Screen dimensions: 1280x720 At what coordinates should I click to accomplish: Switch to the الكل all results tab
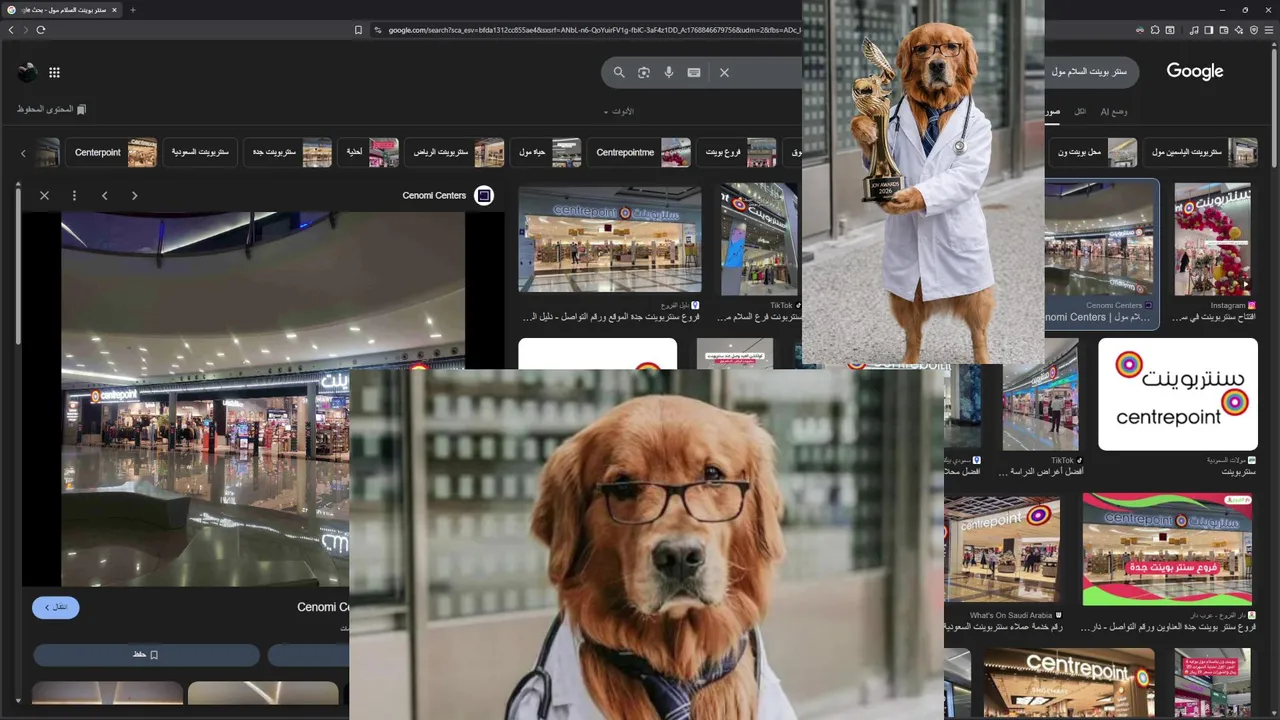(1080, 111)
